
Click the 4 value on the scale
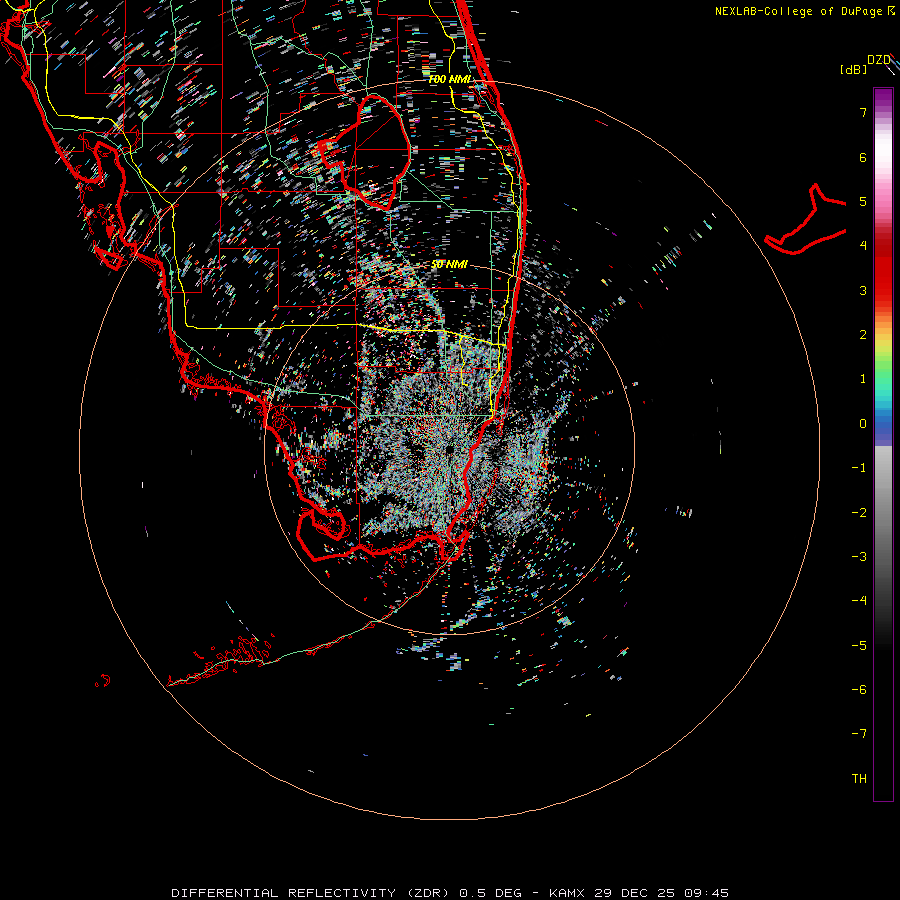(x=863, y=246)
